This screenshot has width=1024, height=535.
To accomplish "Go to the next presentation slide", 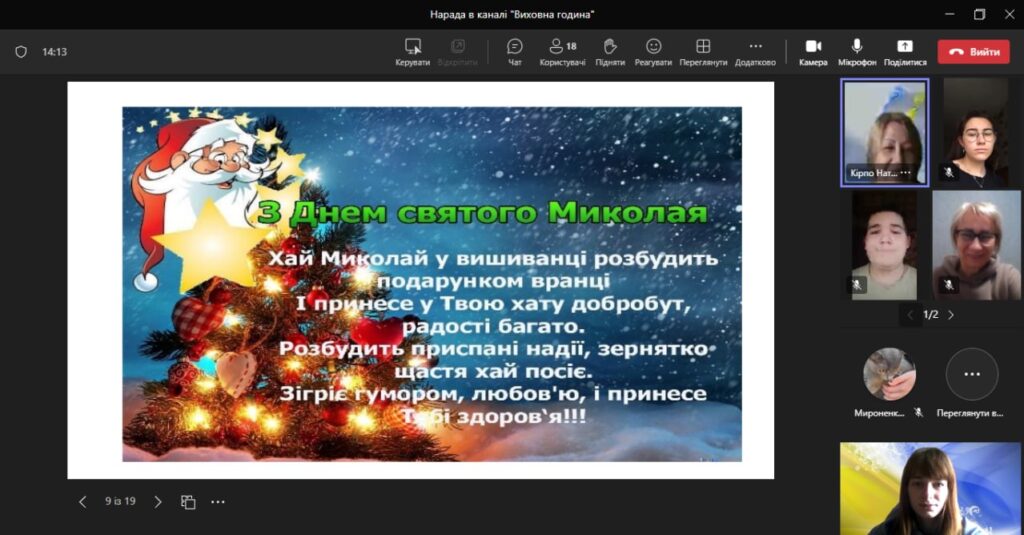I will point(158,502).
